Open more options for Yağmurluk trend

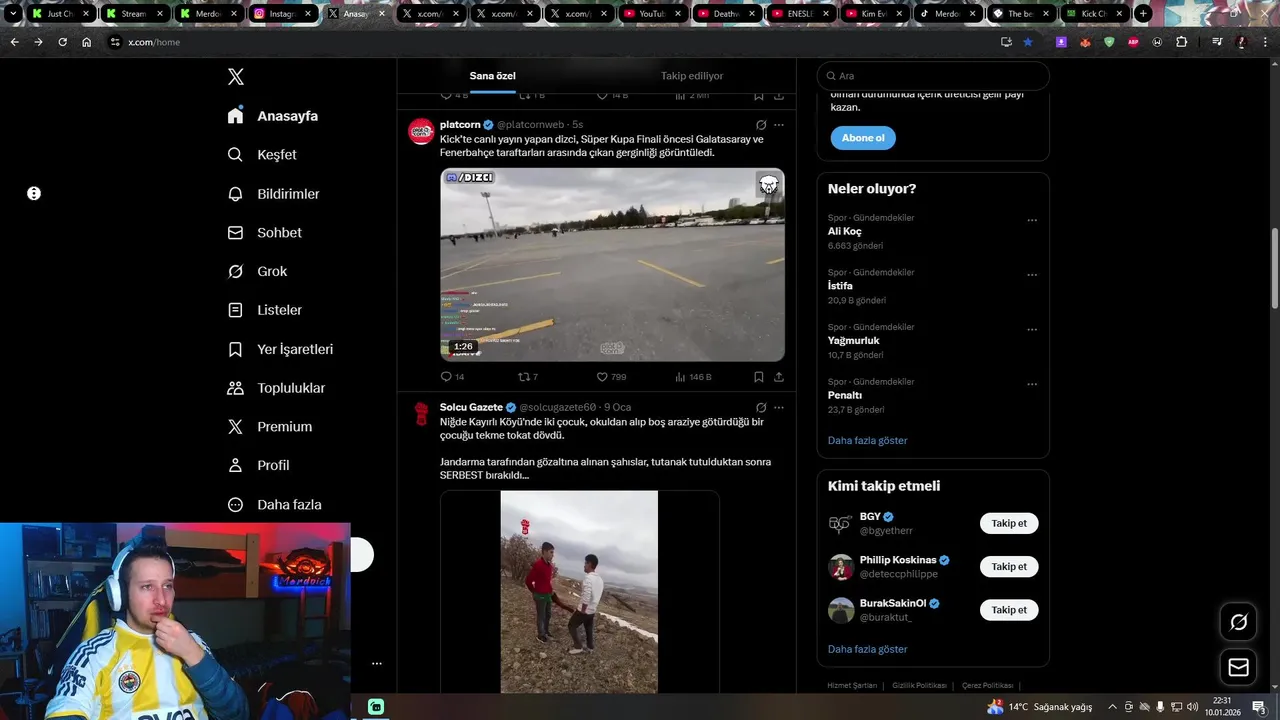coord(1032,330)
